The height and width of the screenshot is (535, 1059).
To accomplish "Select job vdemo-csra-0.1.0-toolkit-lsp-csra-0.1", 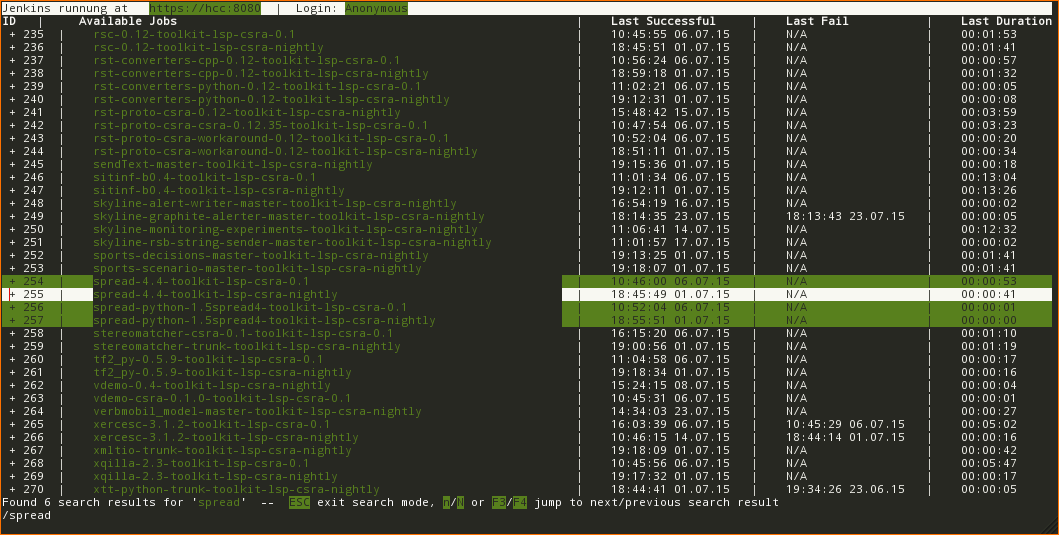I will pos(222,399).
